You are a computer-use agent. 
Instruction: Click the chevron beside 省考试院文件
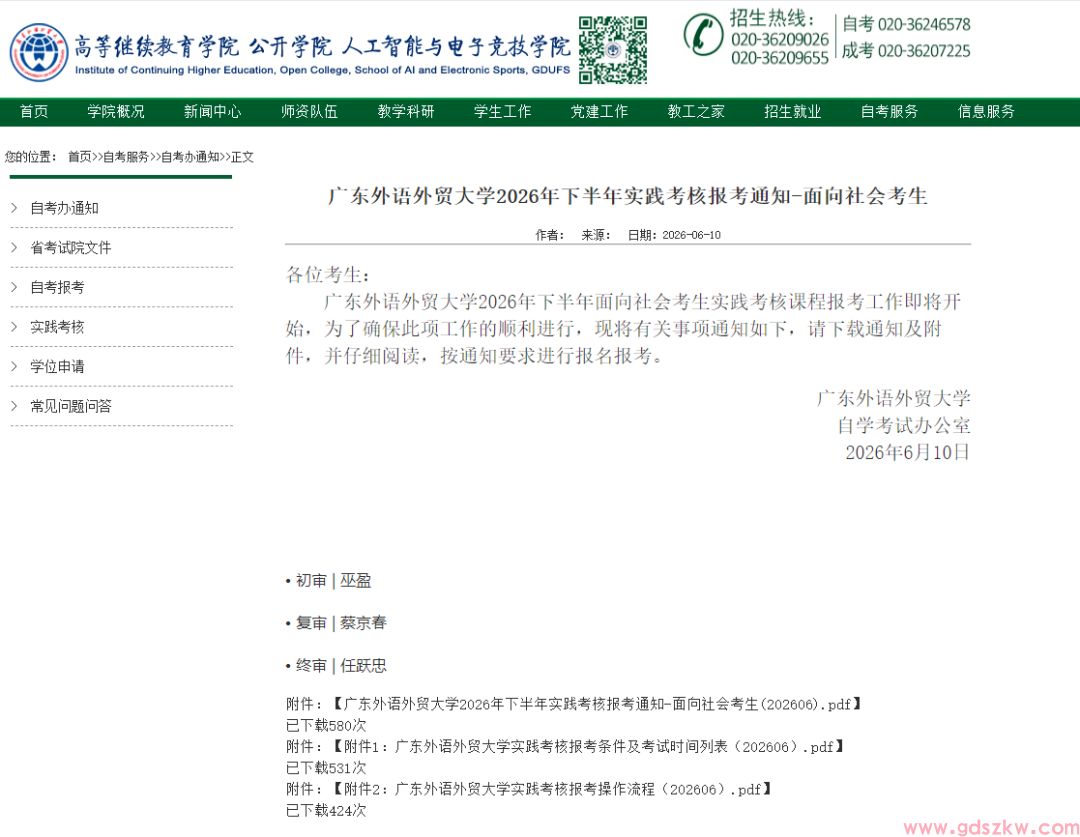coord(14,247)
